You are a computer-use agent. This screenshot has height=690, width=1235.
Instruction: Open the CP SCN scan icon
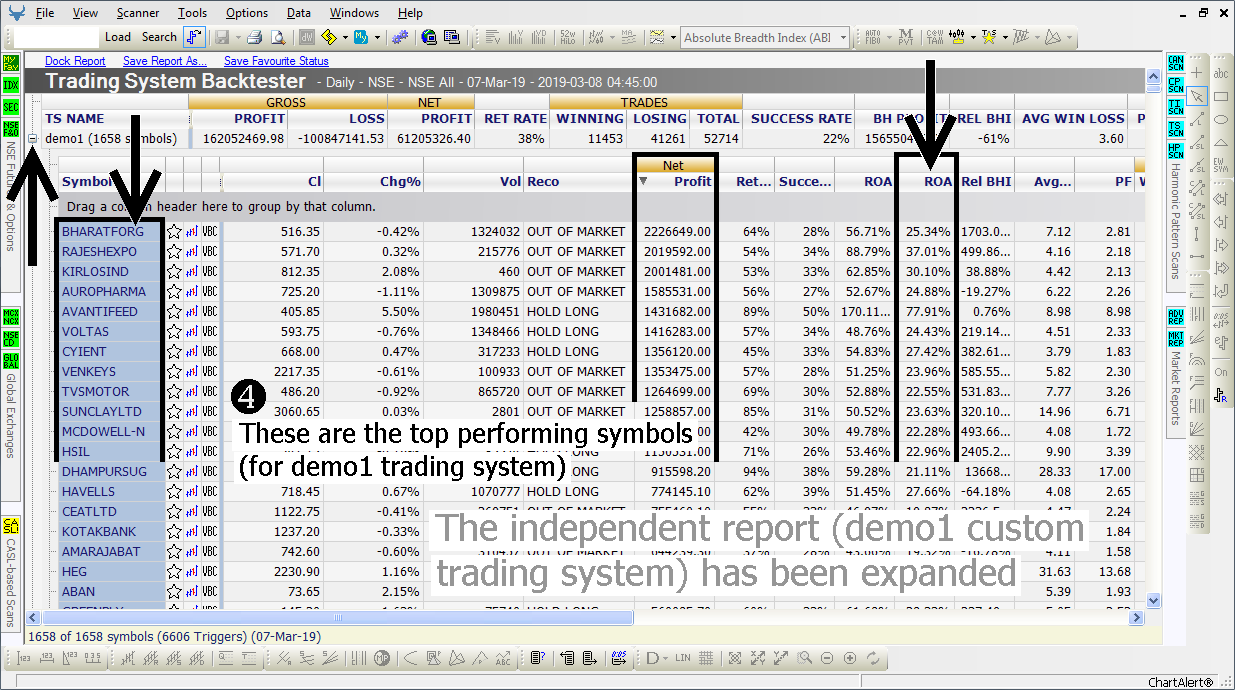[x=1176, y=86]
